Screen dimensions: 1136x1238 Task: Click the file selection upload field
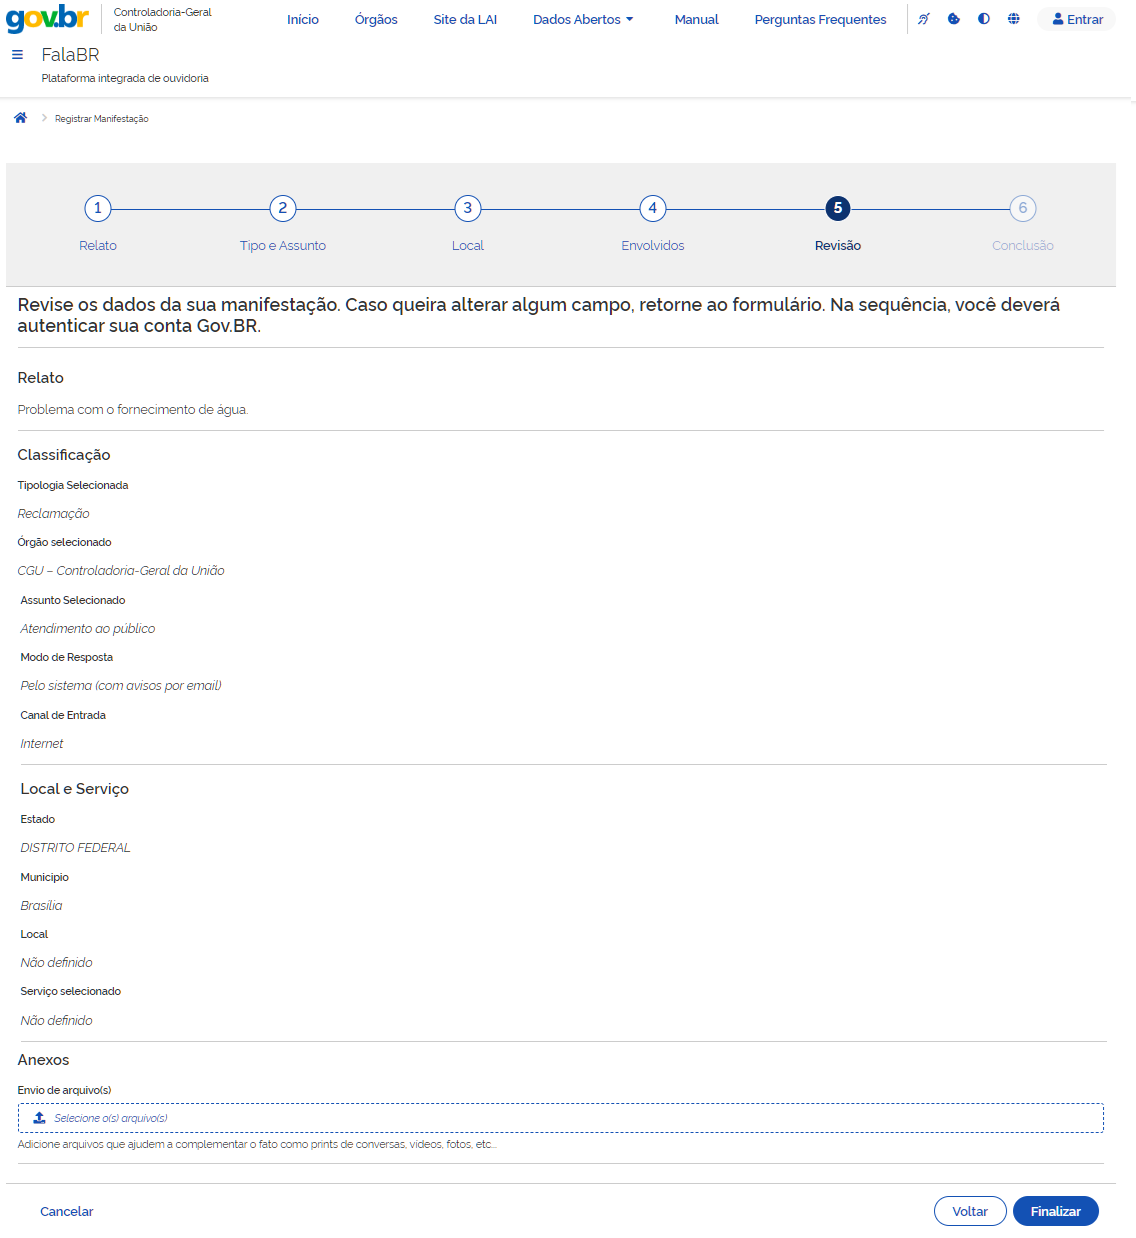pos(560,1118)
